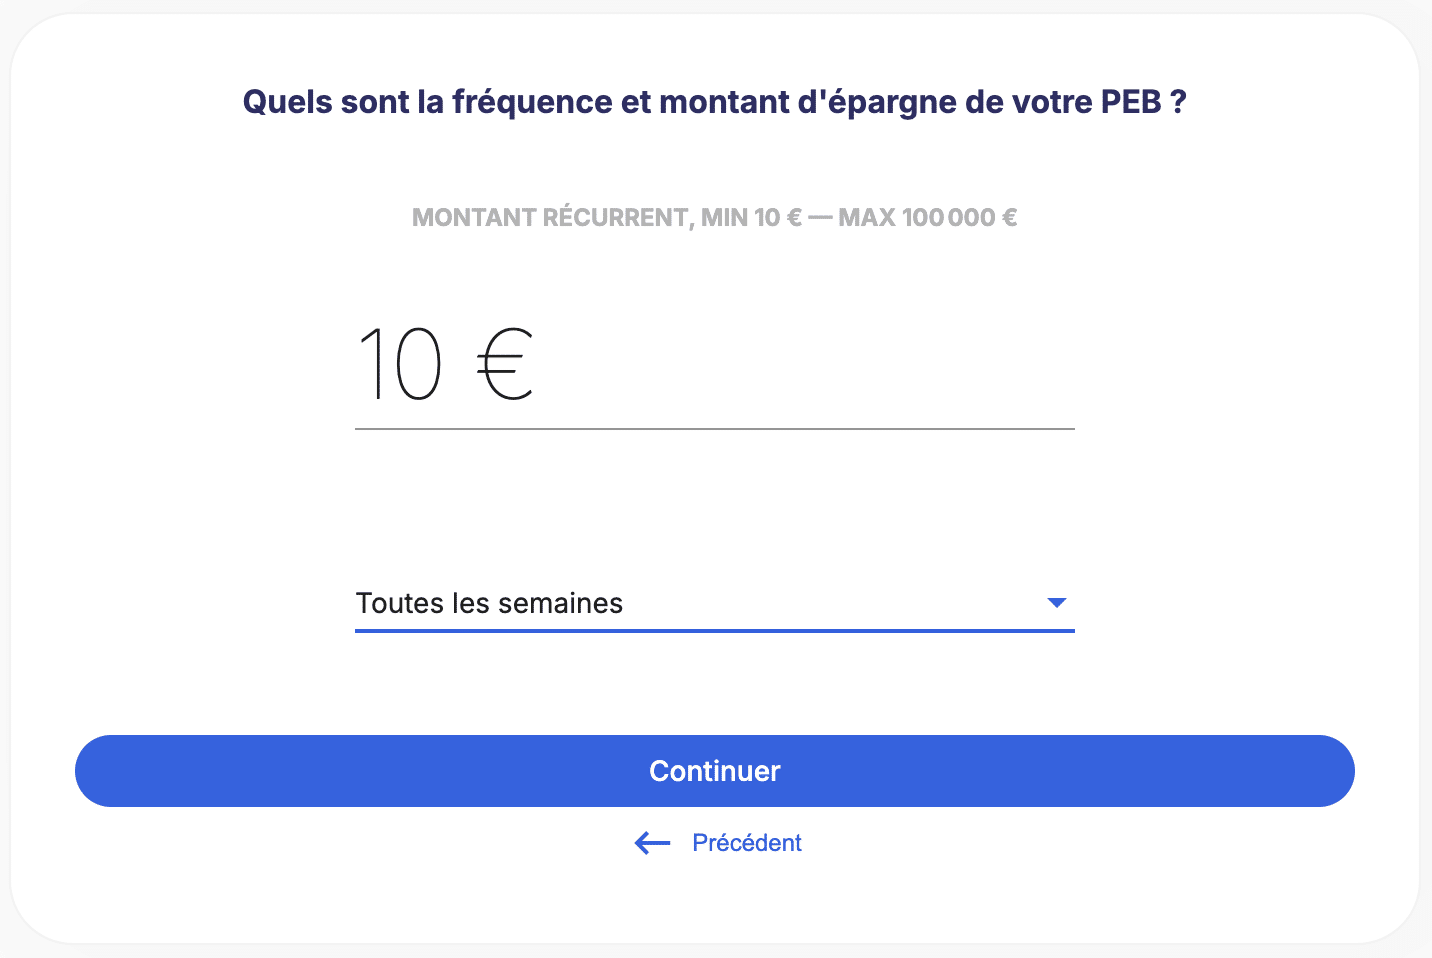The image size is (1432, 958).
Task: Go back using the Précédent link
Action: tap(746, 843)
